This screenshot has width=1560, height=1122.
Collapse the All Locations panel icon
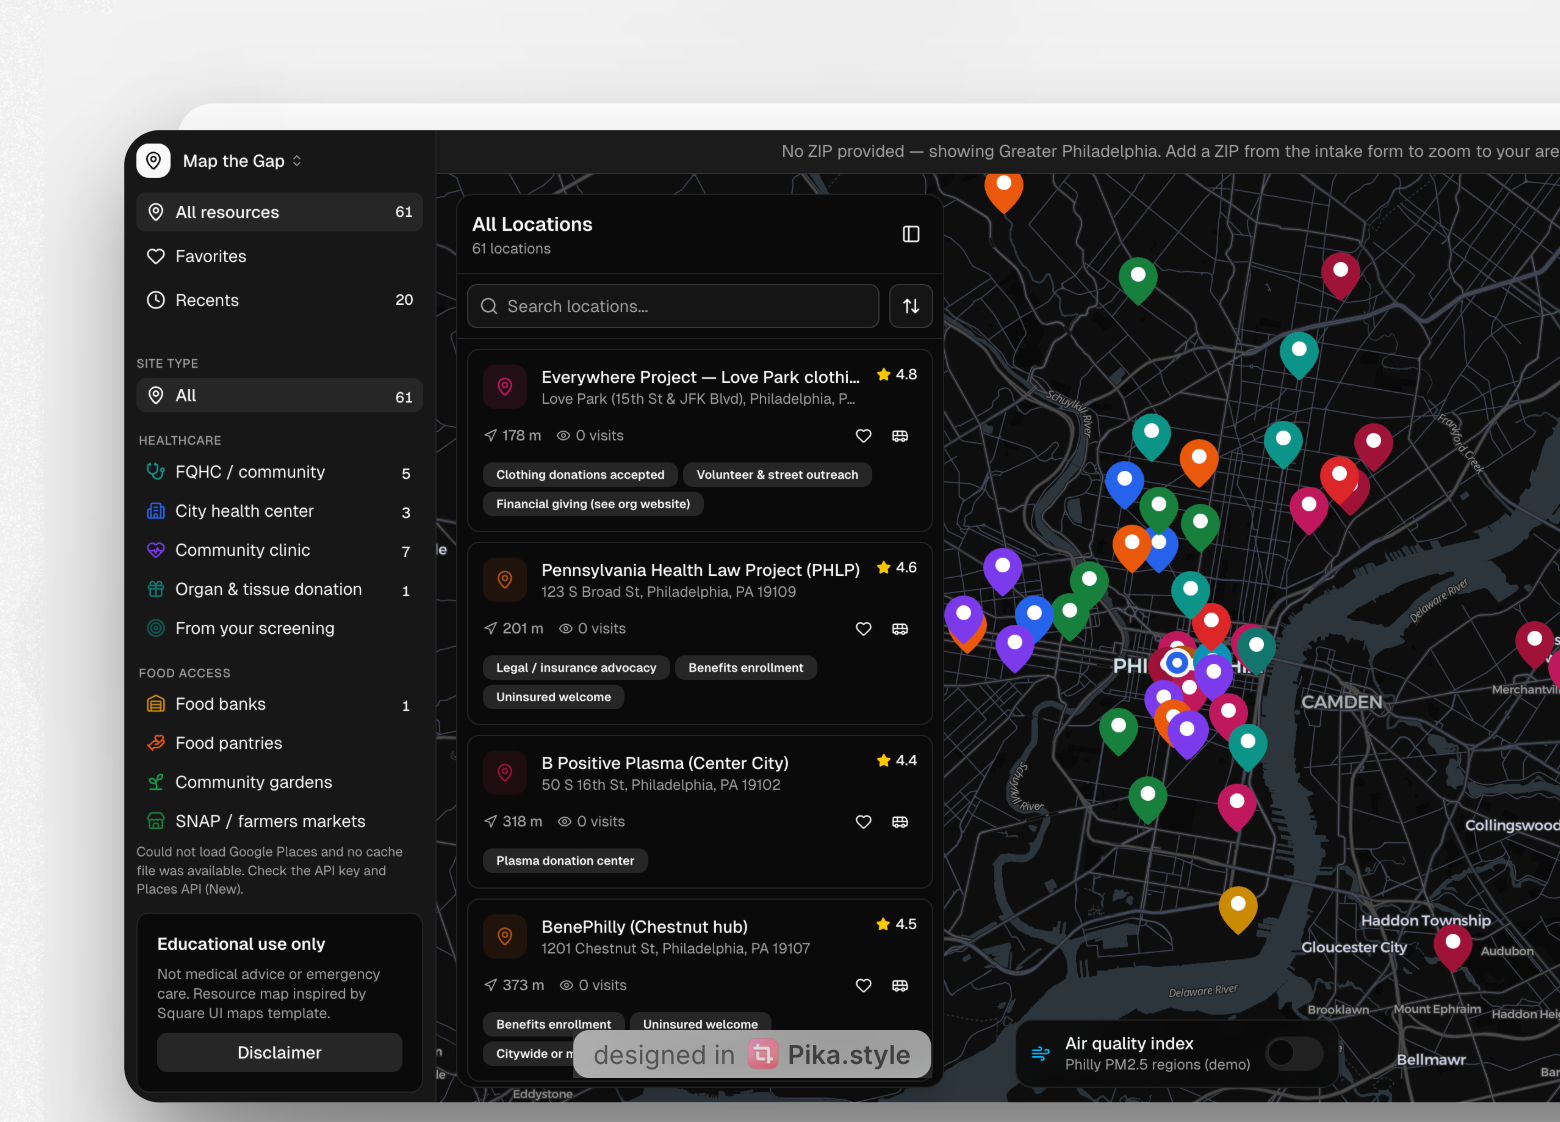click(911, 234)
